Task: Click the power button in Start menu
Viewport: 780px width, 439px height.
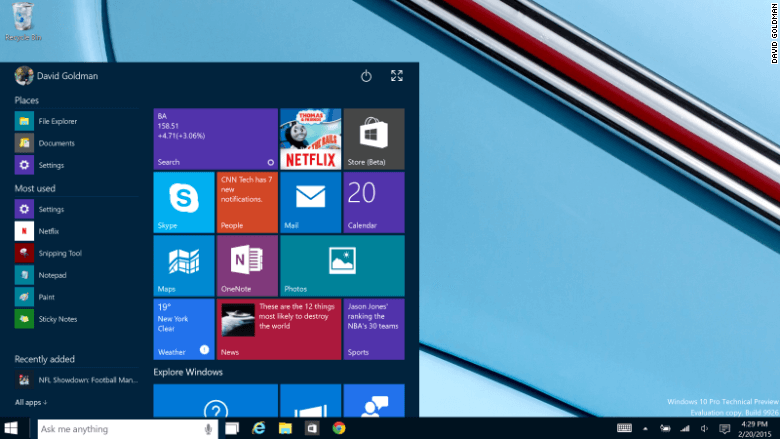Action: coord(366,76)
